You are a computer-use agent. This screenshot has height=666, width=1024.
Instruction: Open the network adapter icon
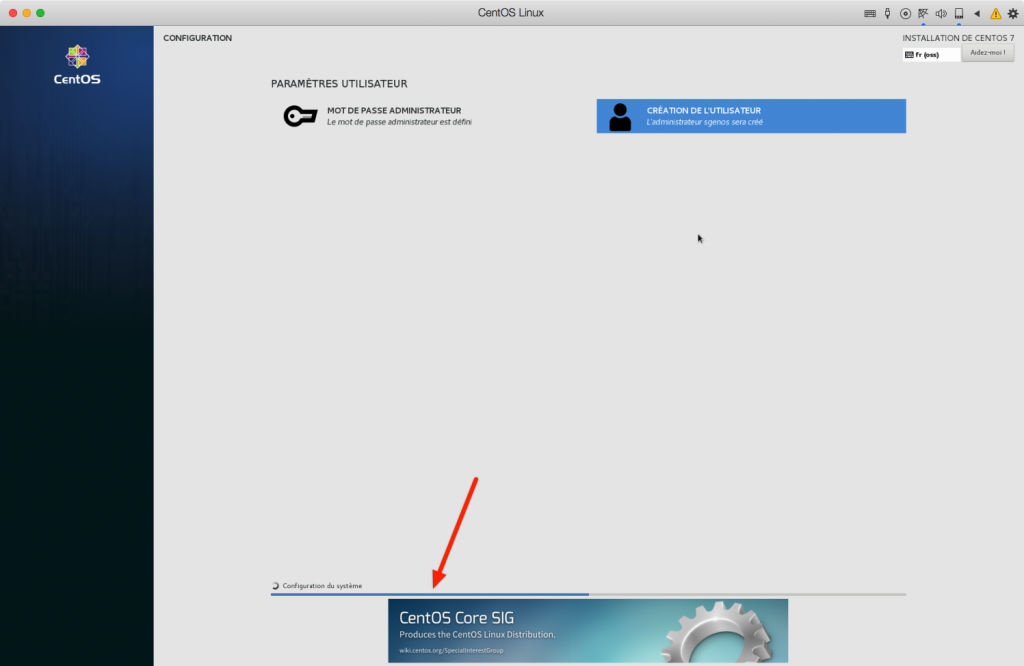pyautogui.click(x=922, y=13)
